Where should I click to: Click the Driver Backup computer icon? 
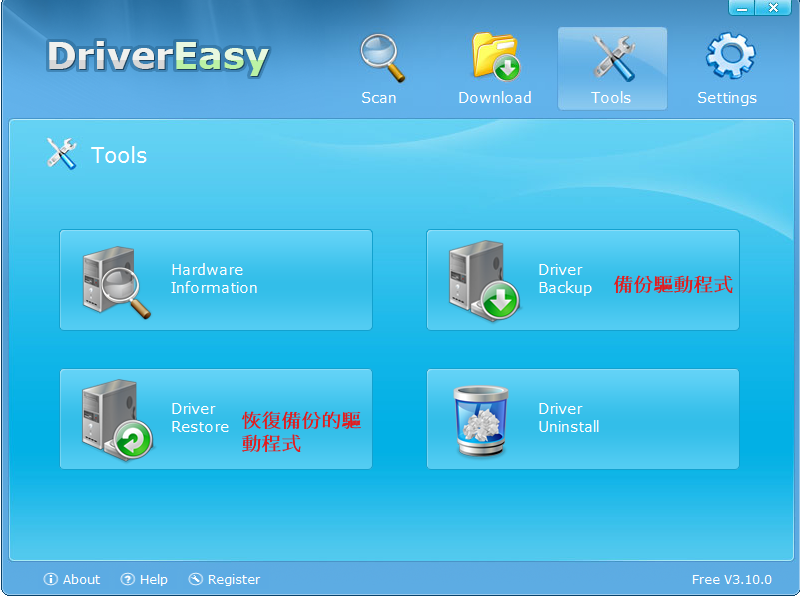click(x=484, y=281)
